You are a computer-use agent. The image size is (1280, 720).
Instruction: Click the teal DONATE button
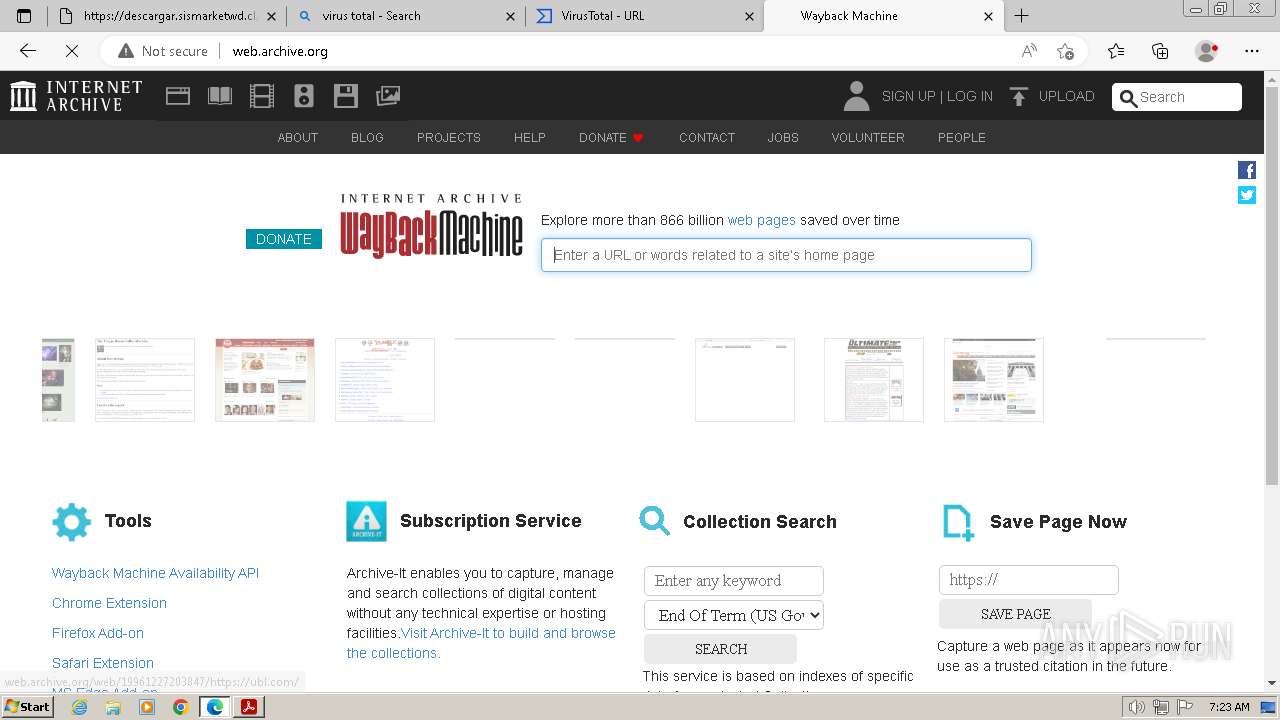point(284,239)
